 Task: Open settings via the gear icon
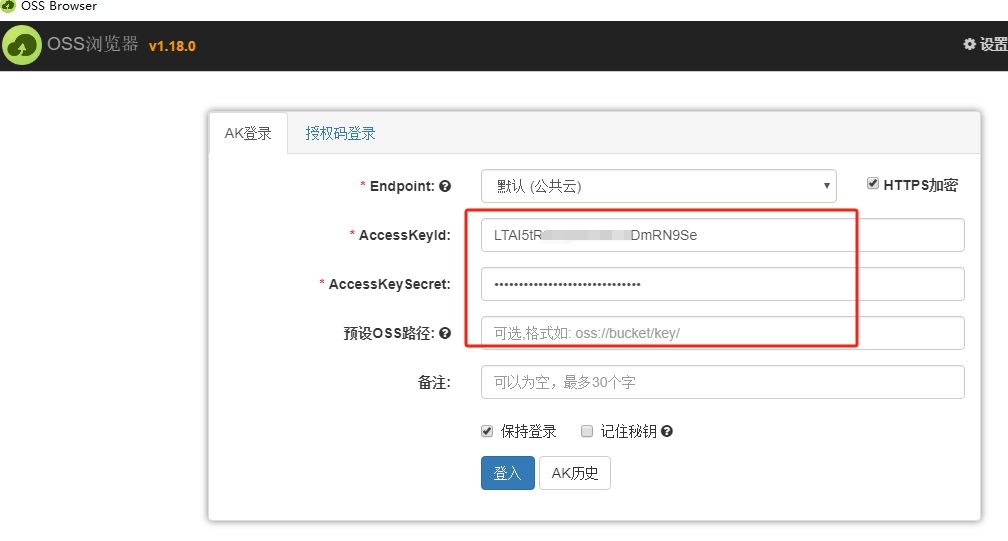969,44
